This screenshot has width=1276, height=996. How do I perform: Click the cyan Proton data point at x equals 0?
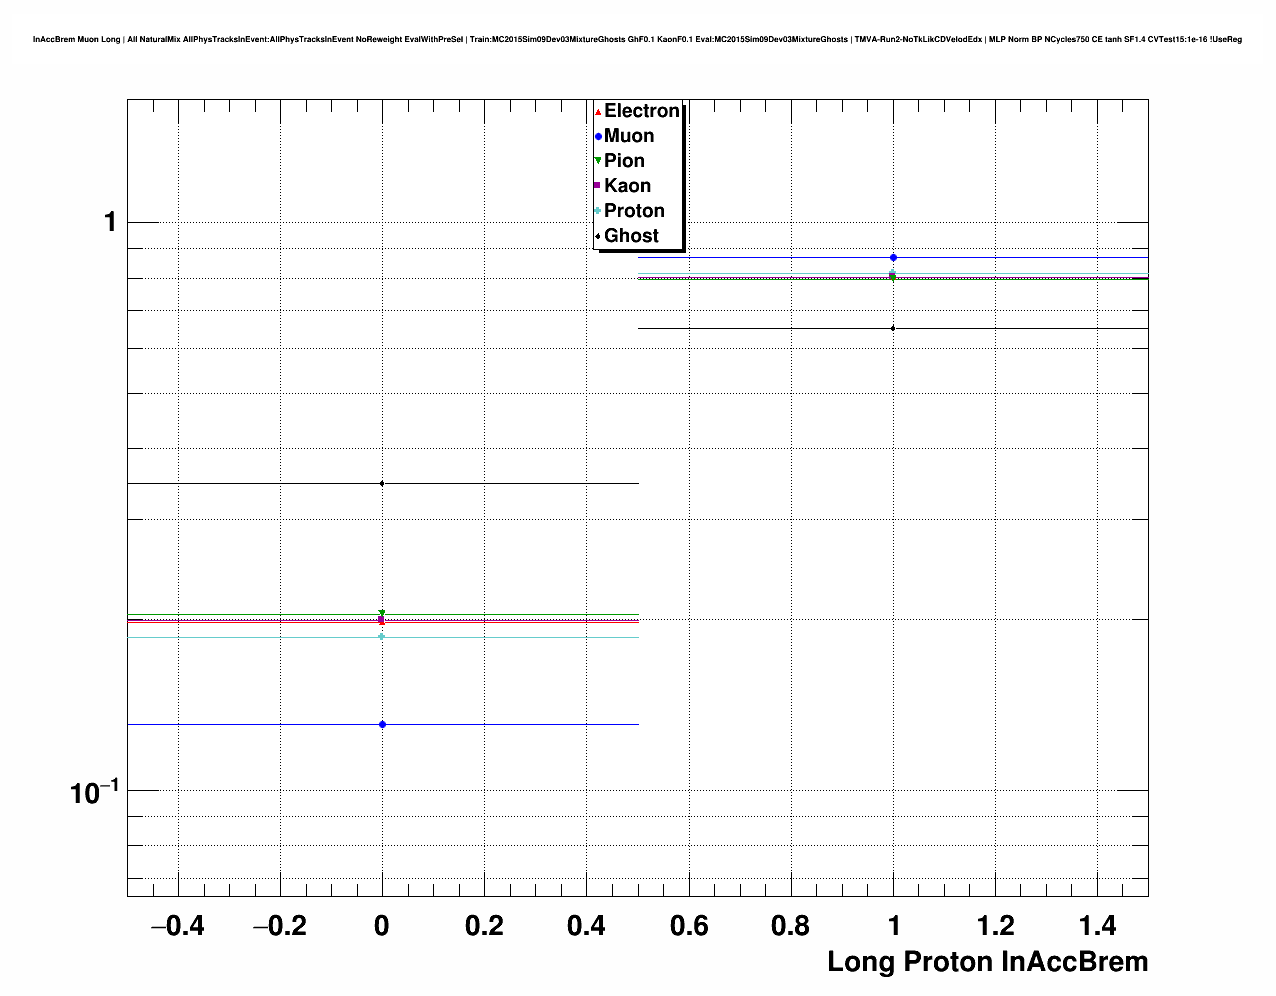[x=382, y=637]
